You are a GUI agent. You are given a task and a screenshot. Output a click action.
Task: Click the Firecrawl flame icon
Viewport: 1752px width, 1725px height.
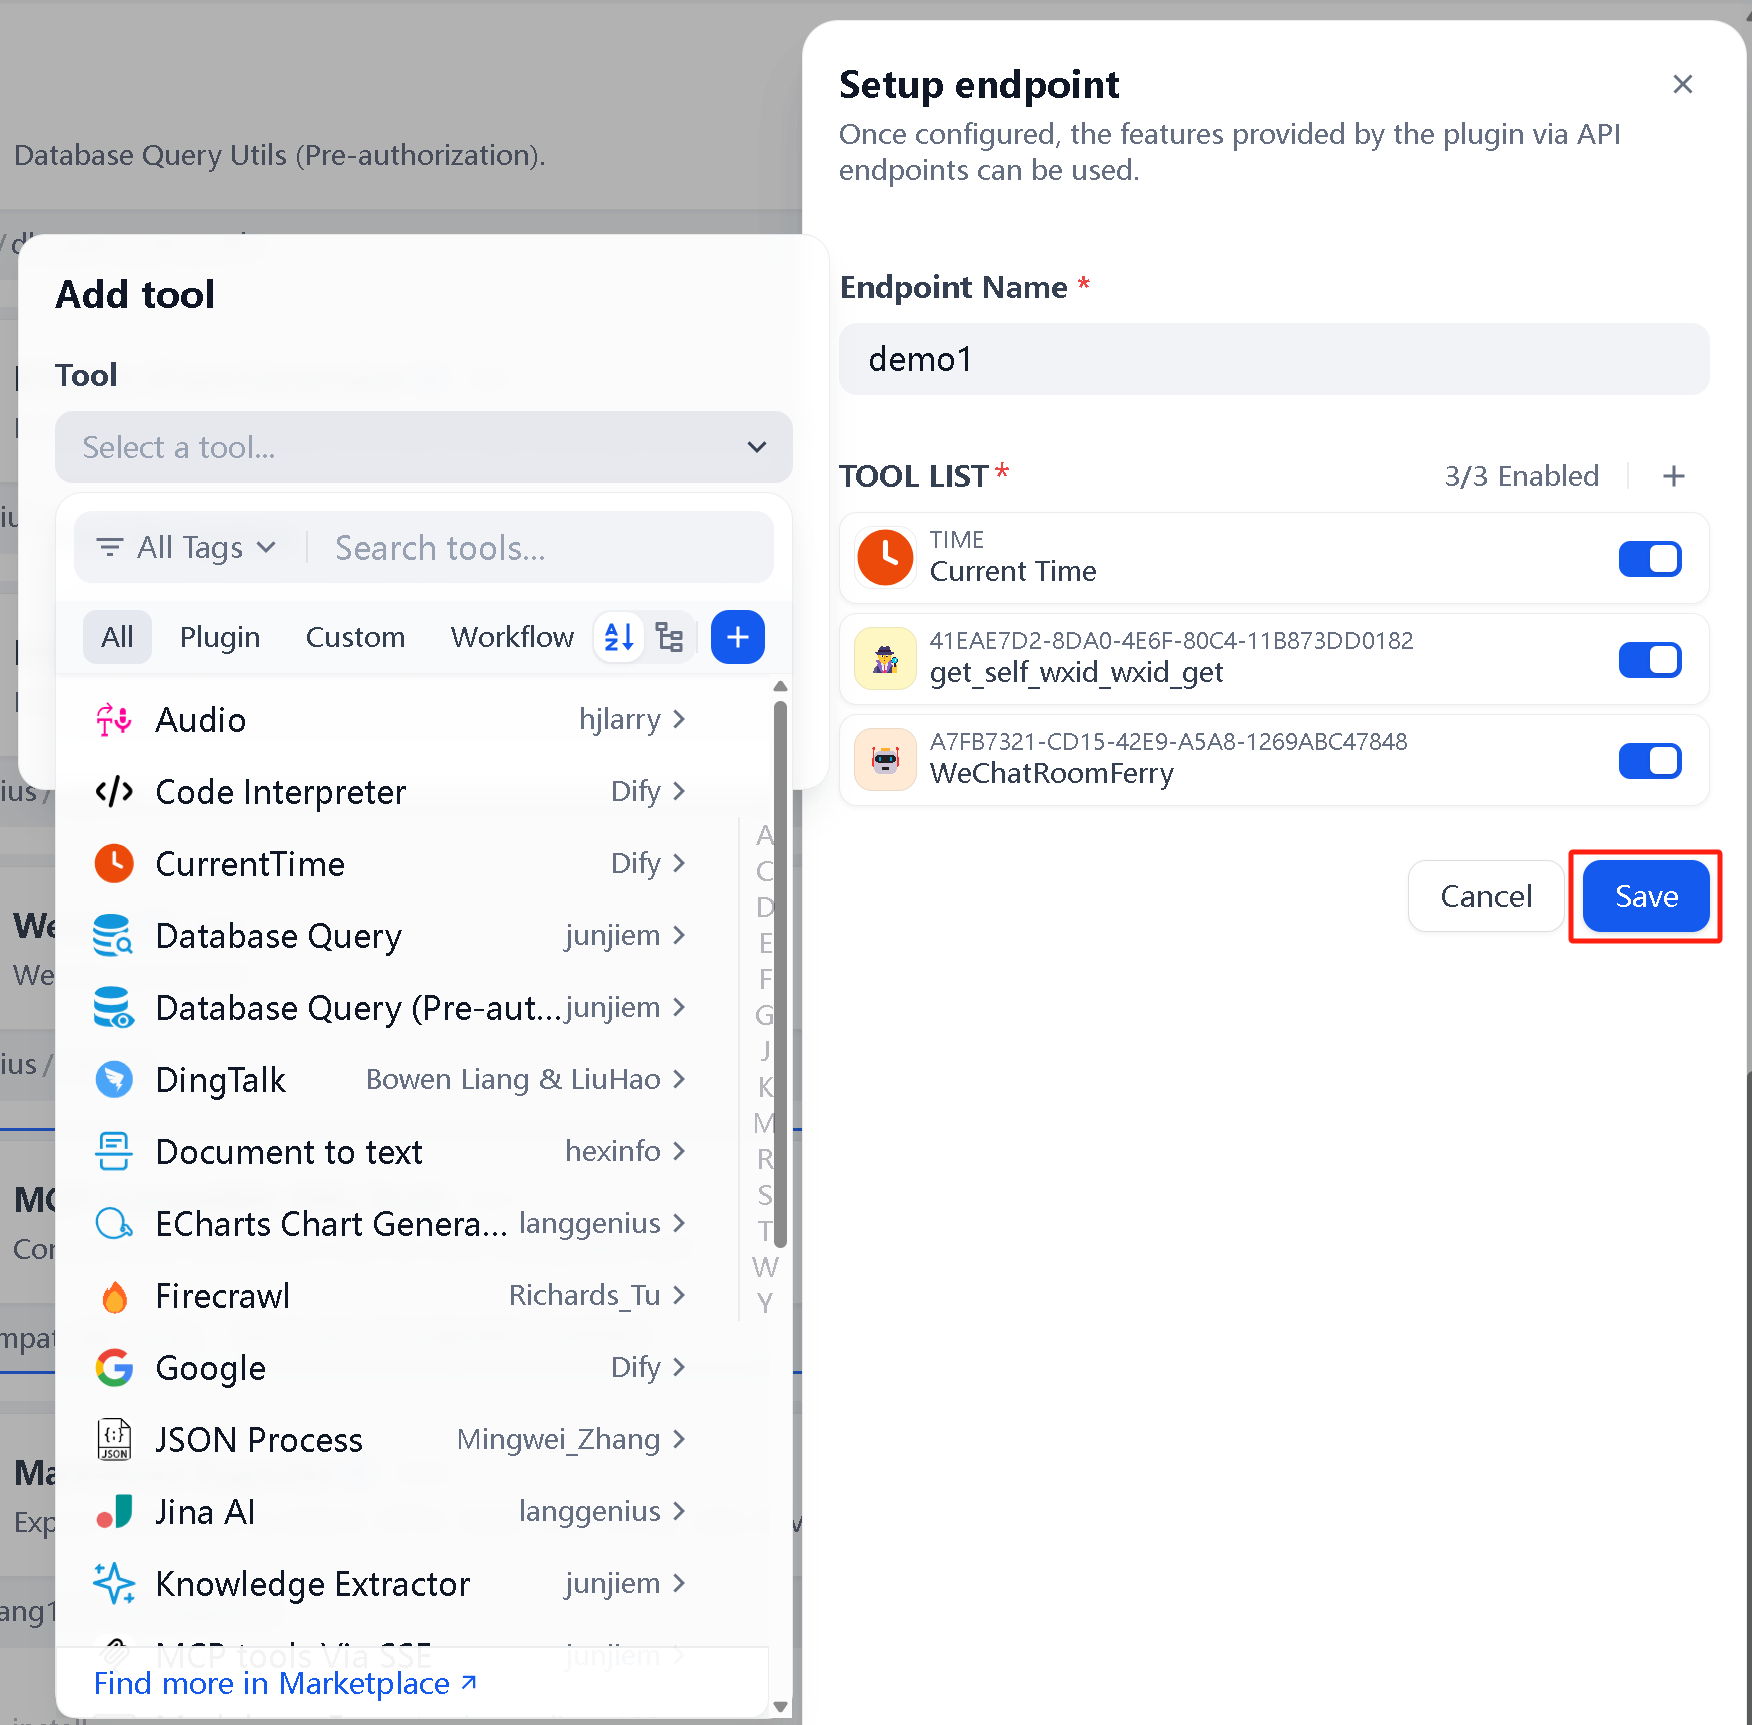coord(114,1296)
